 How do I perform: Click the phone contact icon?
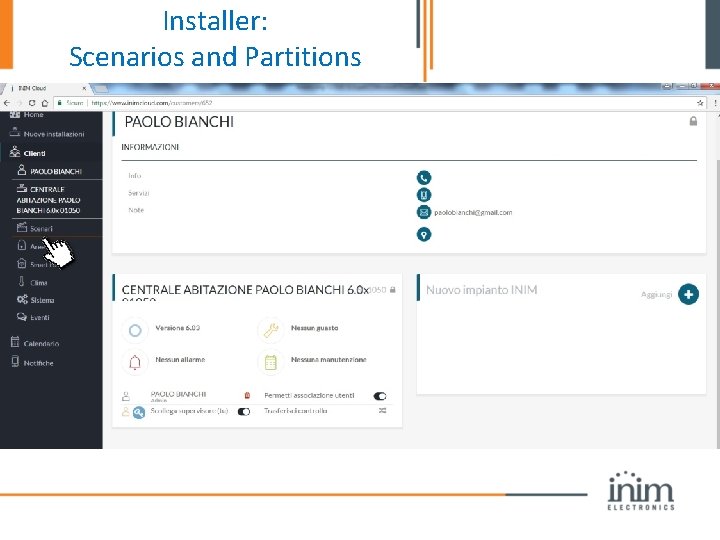point(424,177)
